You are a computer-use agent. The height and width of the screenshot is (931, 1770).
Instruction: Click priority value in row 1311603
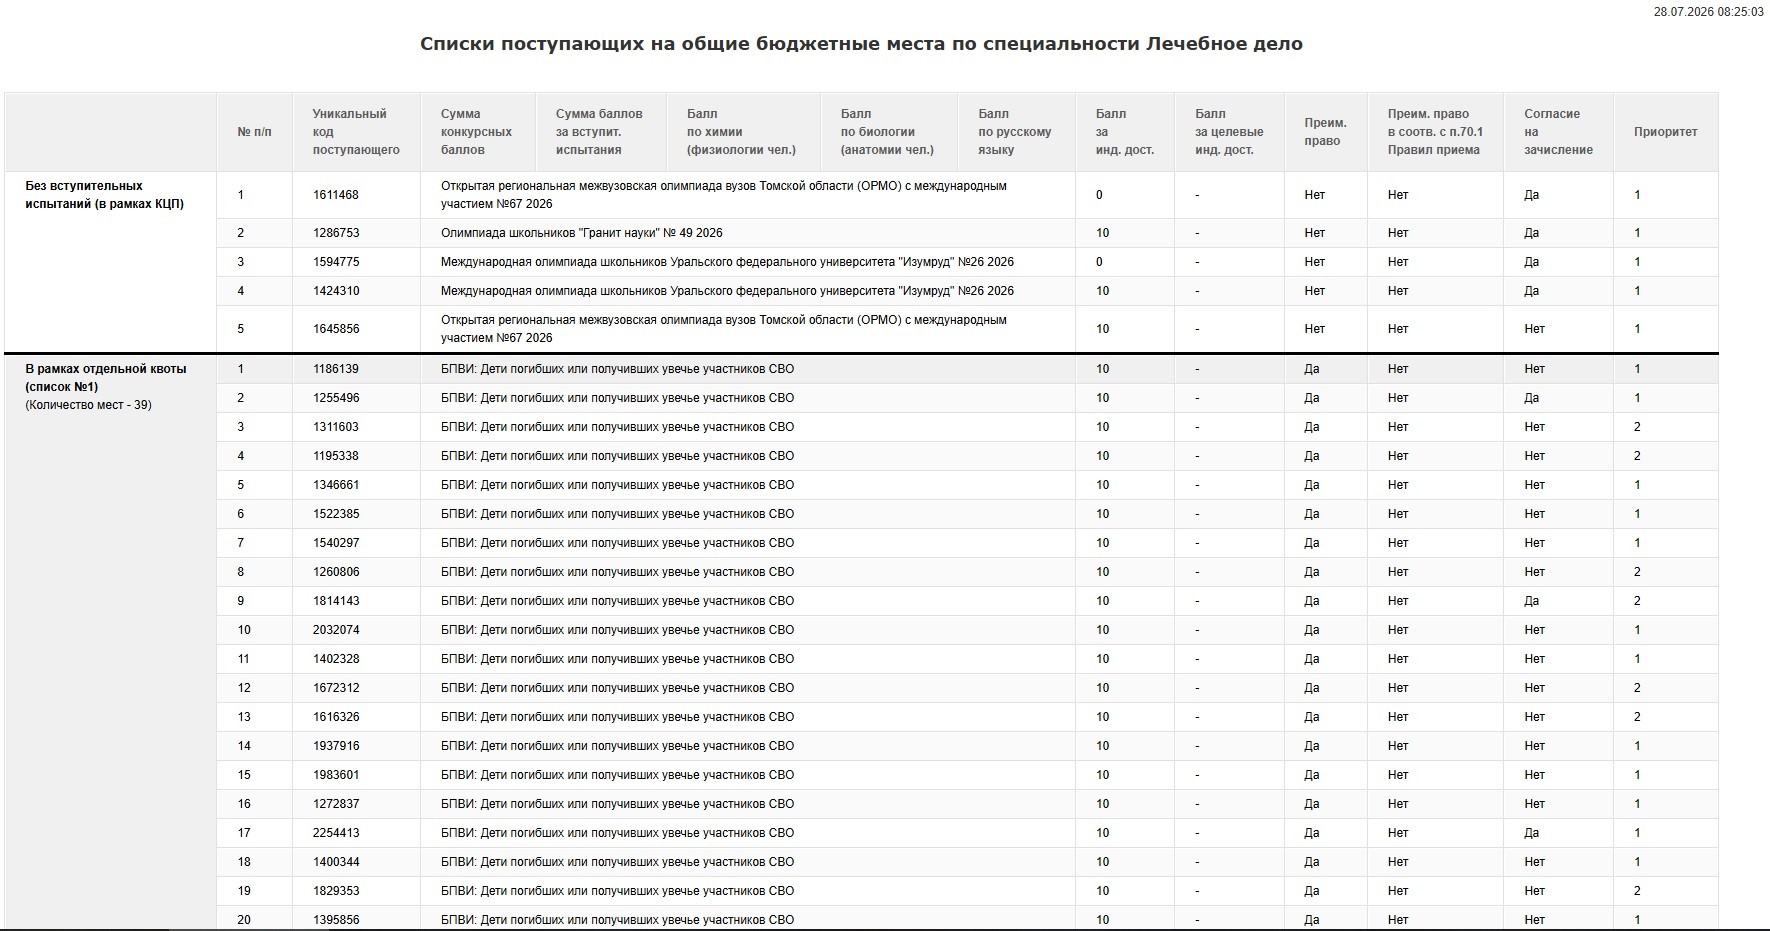point(1637,427)
